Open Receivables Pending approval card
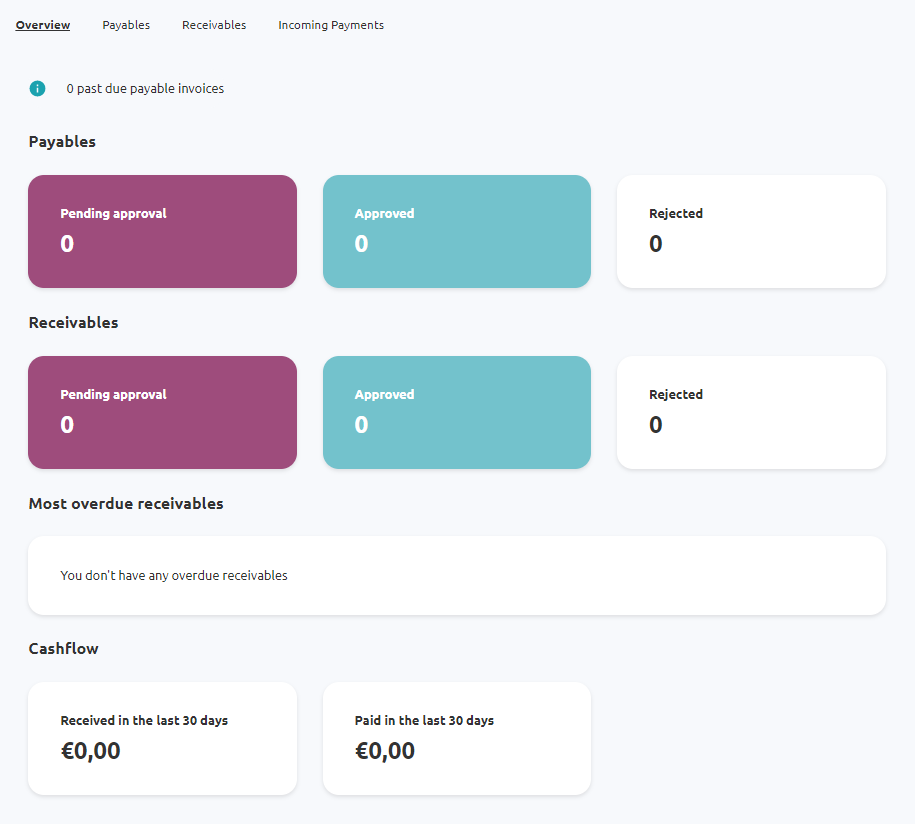Image resolution: width=915 pixels, height=824 pixels. [x=162, y=413]
